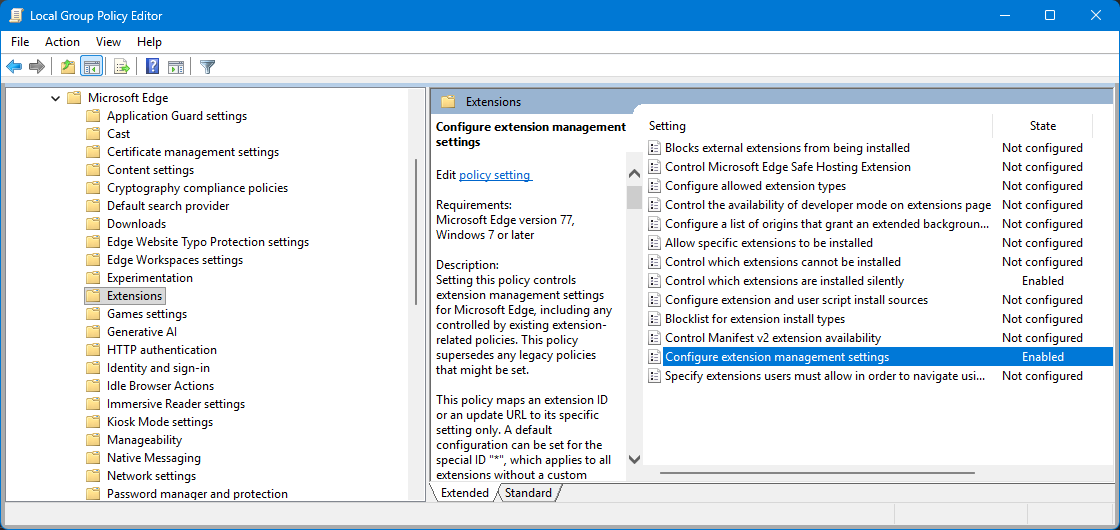This screenshot has width=1120, height=530.
Task: Open the File menu
Action: pyautogui.click(x=20, y=42)
